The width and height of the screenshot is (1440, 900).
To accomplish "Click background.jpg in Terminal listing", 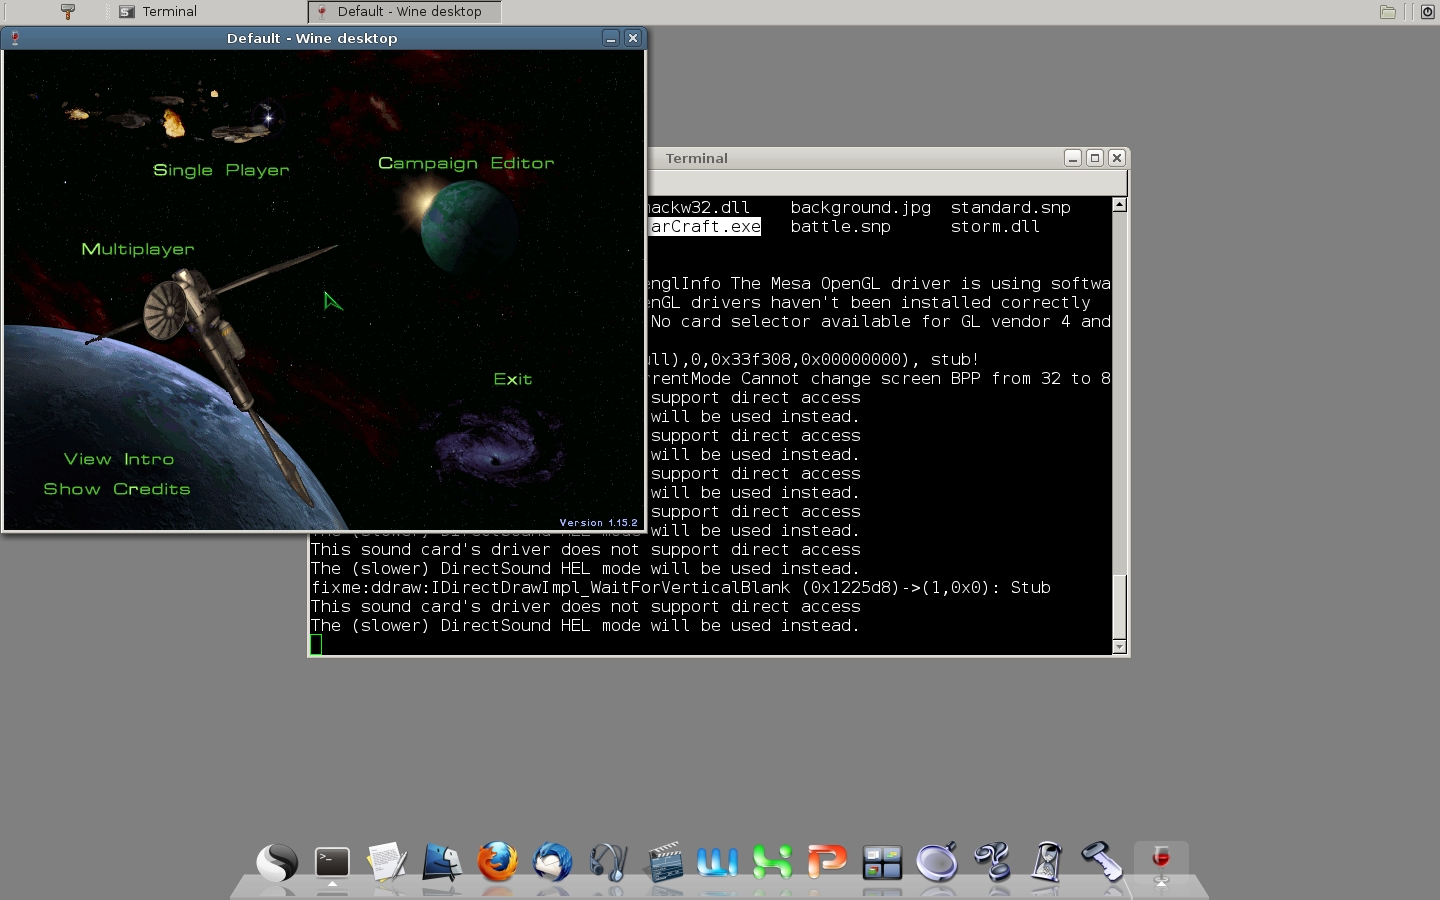I will 861,208.
